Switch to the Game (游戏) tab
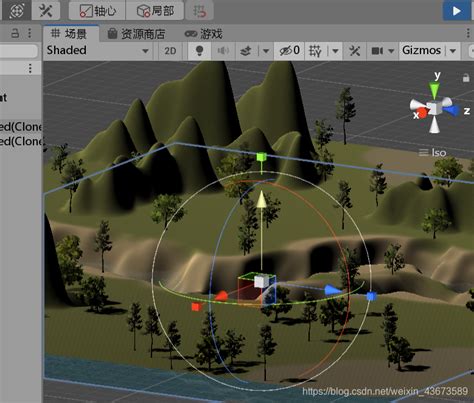Image resolution: width=474 pixels, height=403 pixels. point(204,34)
